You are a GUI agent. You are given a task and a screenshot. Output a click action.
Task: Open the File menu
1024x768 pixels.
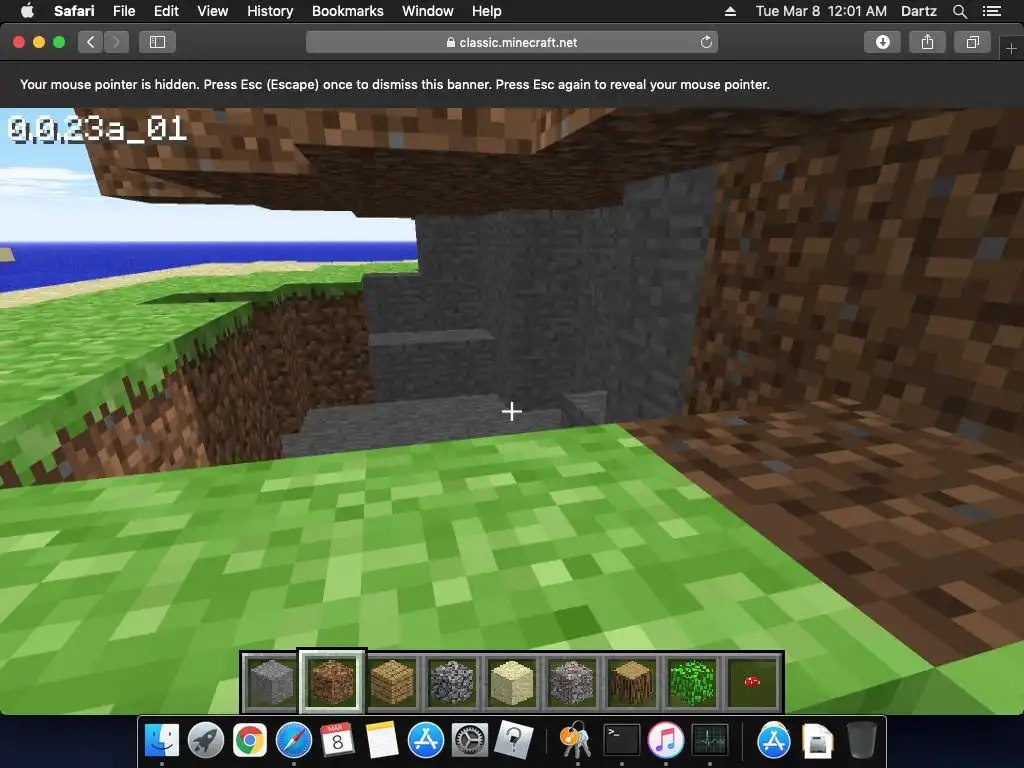[x=123, y=11]
